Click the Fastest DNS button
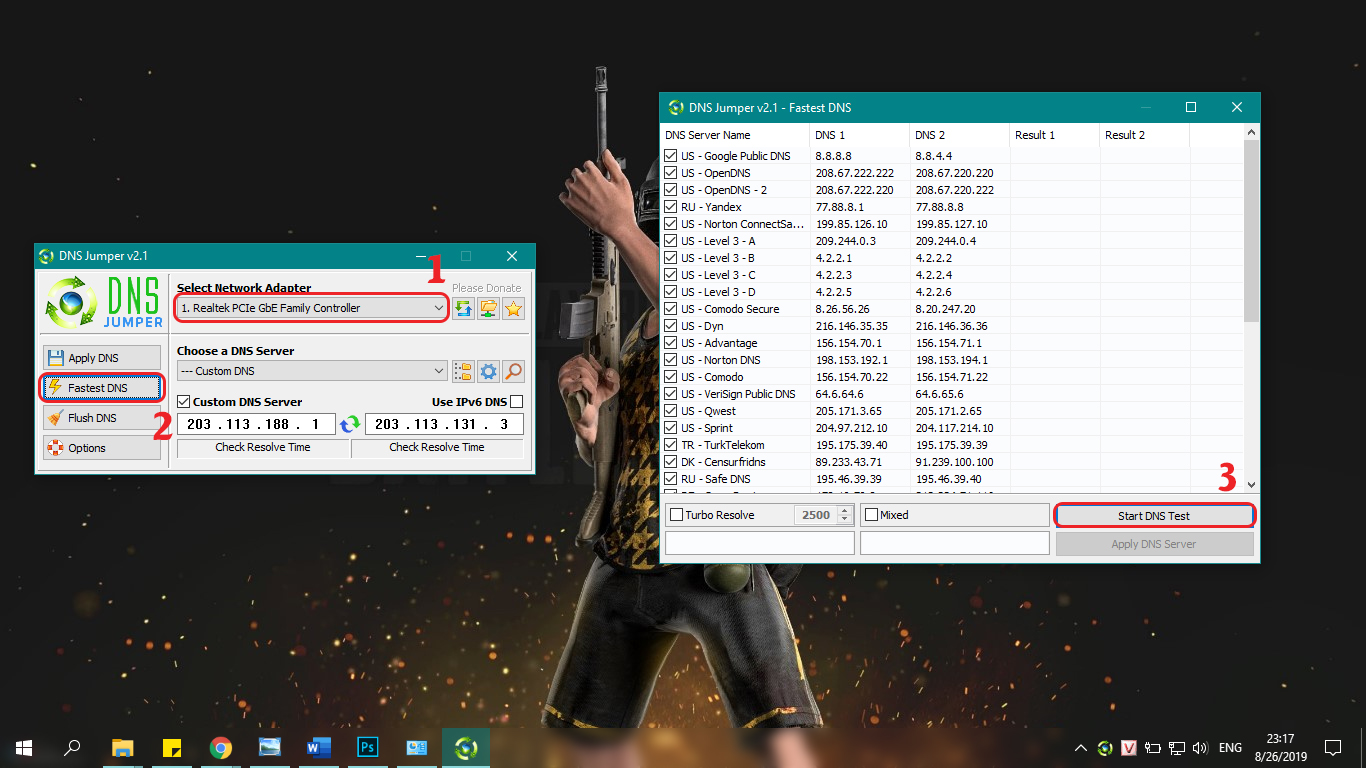 tap(101, 387)
